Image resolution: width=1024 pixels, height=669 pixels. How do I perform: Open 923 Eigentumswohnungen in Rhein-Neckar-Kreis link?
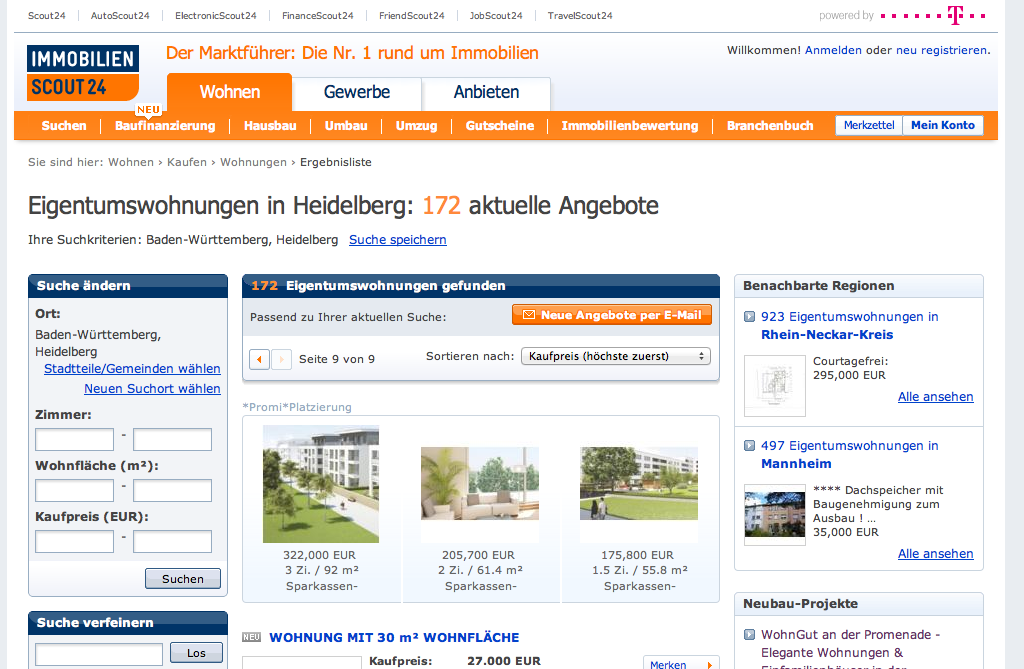850,325
